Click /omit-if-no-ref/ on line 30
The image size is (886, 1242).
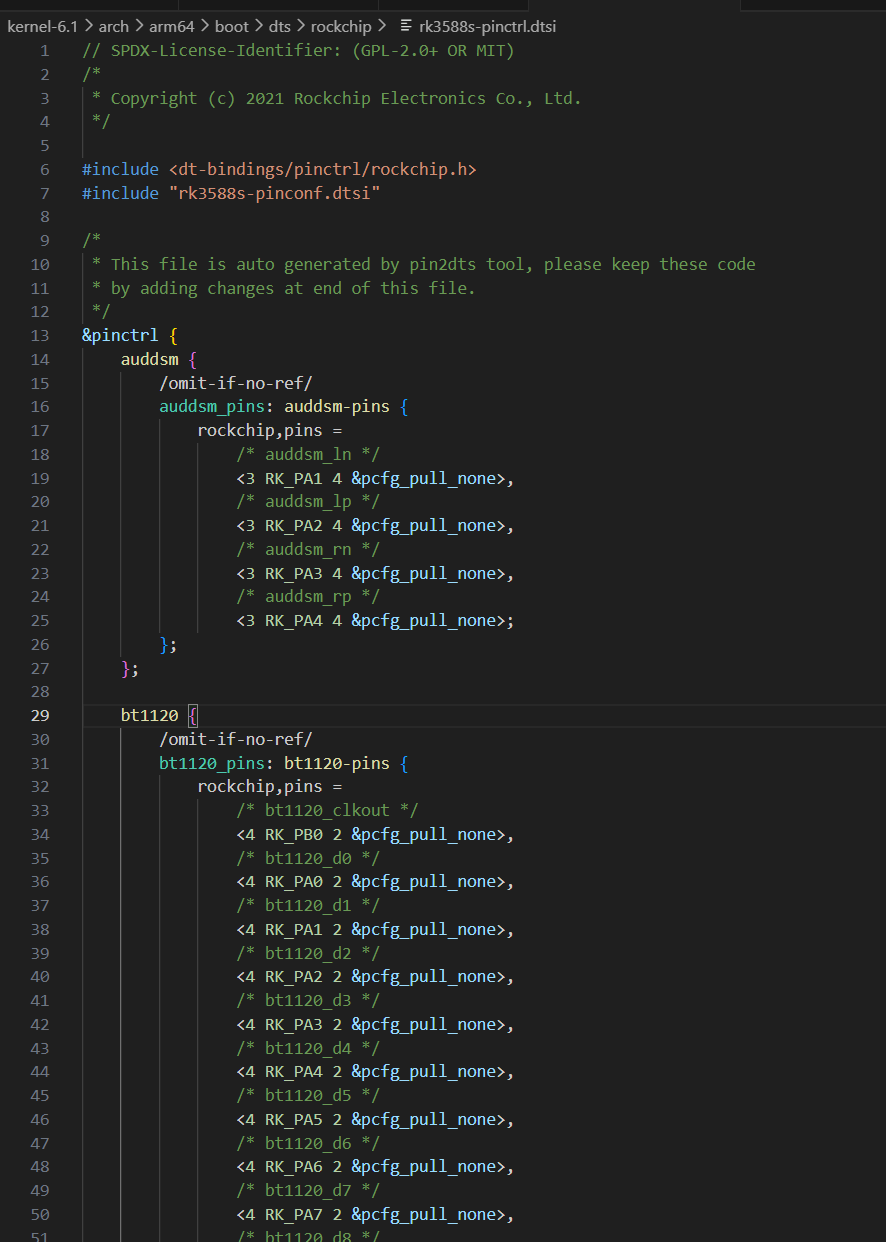coord(236,739)
